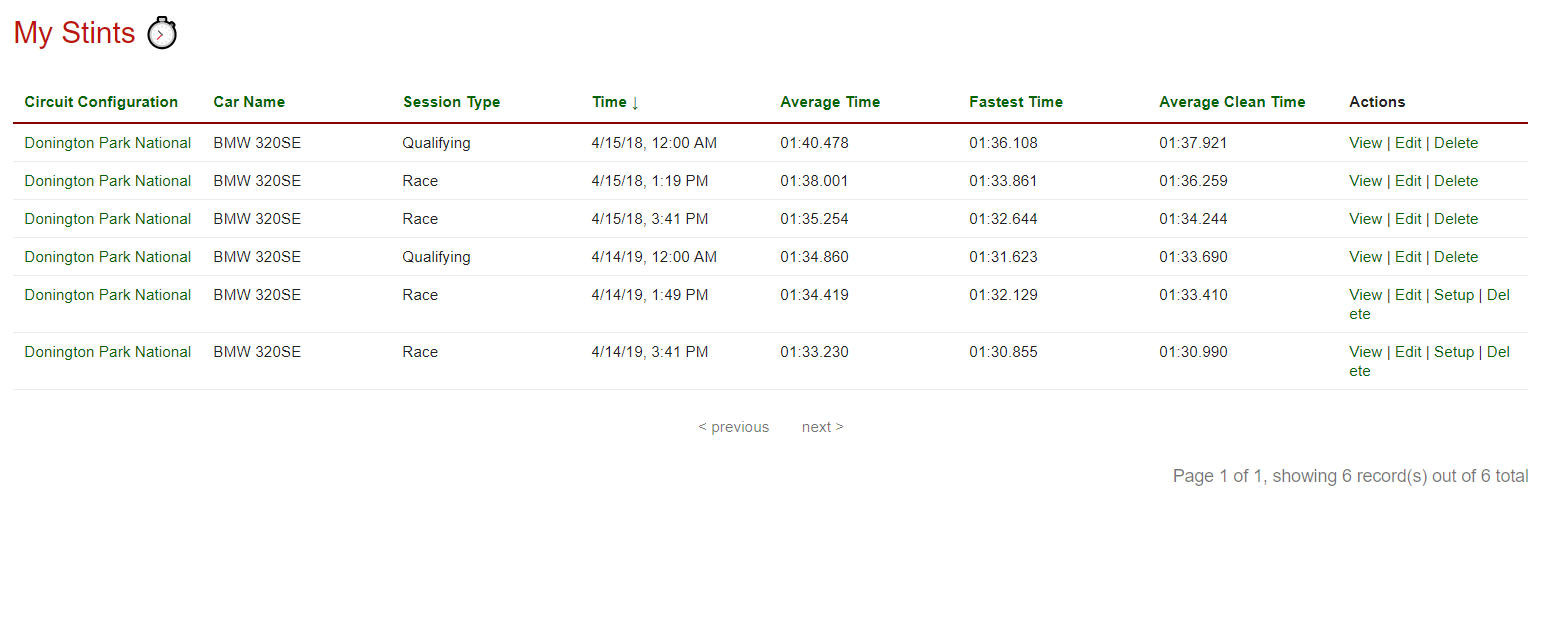Edit the 4/15/18 12:00 AM qualifying stint
This screenshot has height=623, width=1557.
[1408, 143]
